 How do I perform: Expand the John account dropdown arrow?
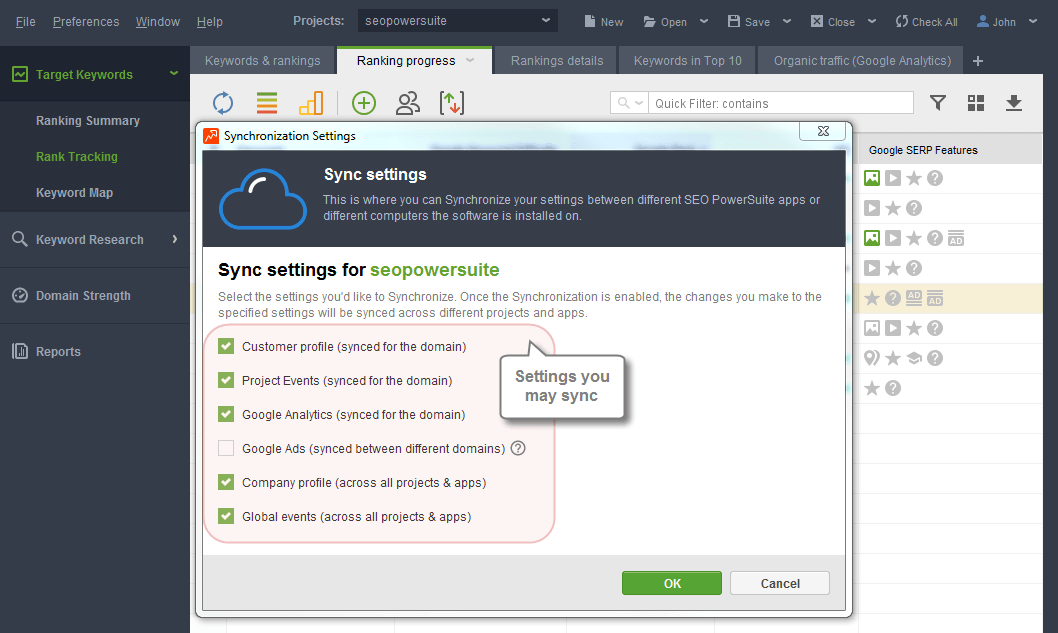[1032, 21]
